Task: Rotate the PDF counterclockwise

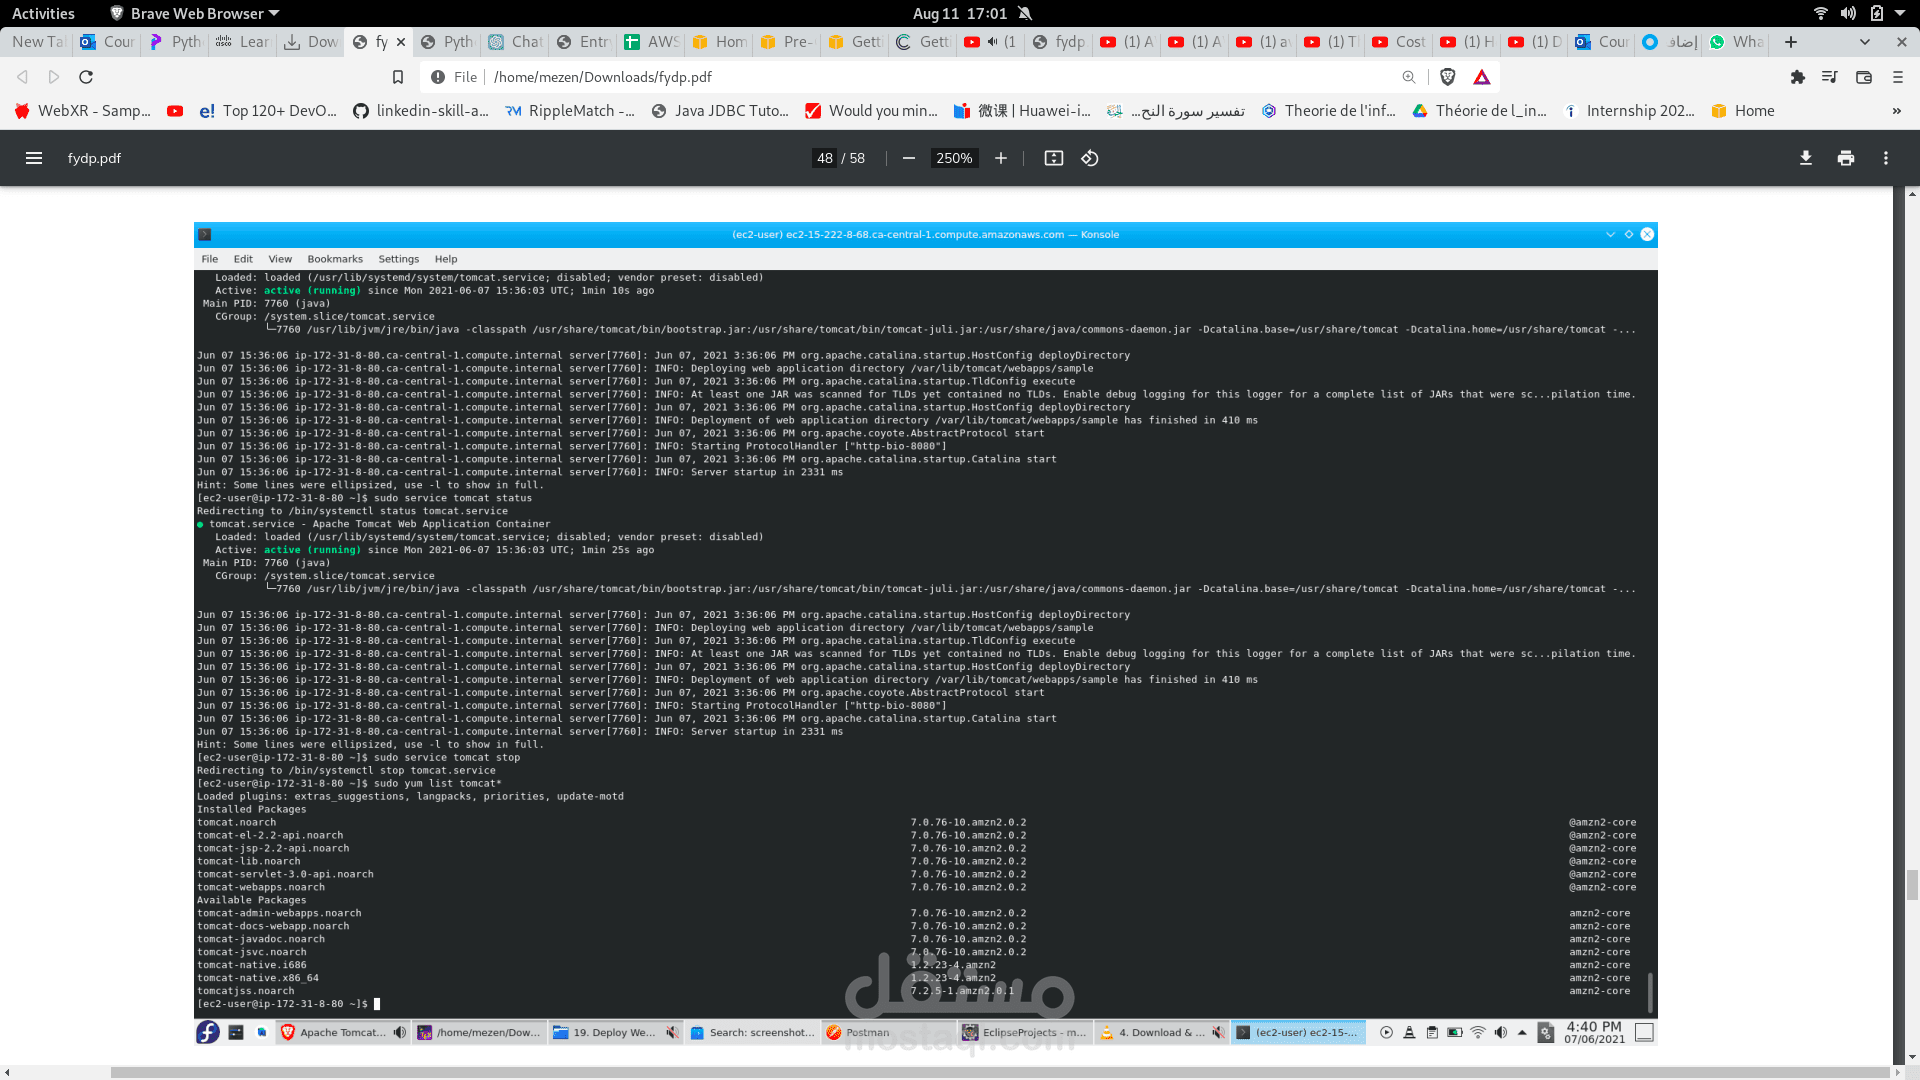Action: [x=1090, y=158]
